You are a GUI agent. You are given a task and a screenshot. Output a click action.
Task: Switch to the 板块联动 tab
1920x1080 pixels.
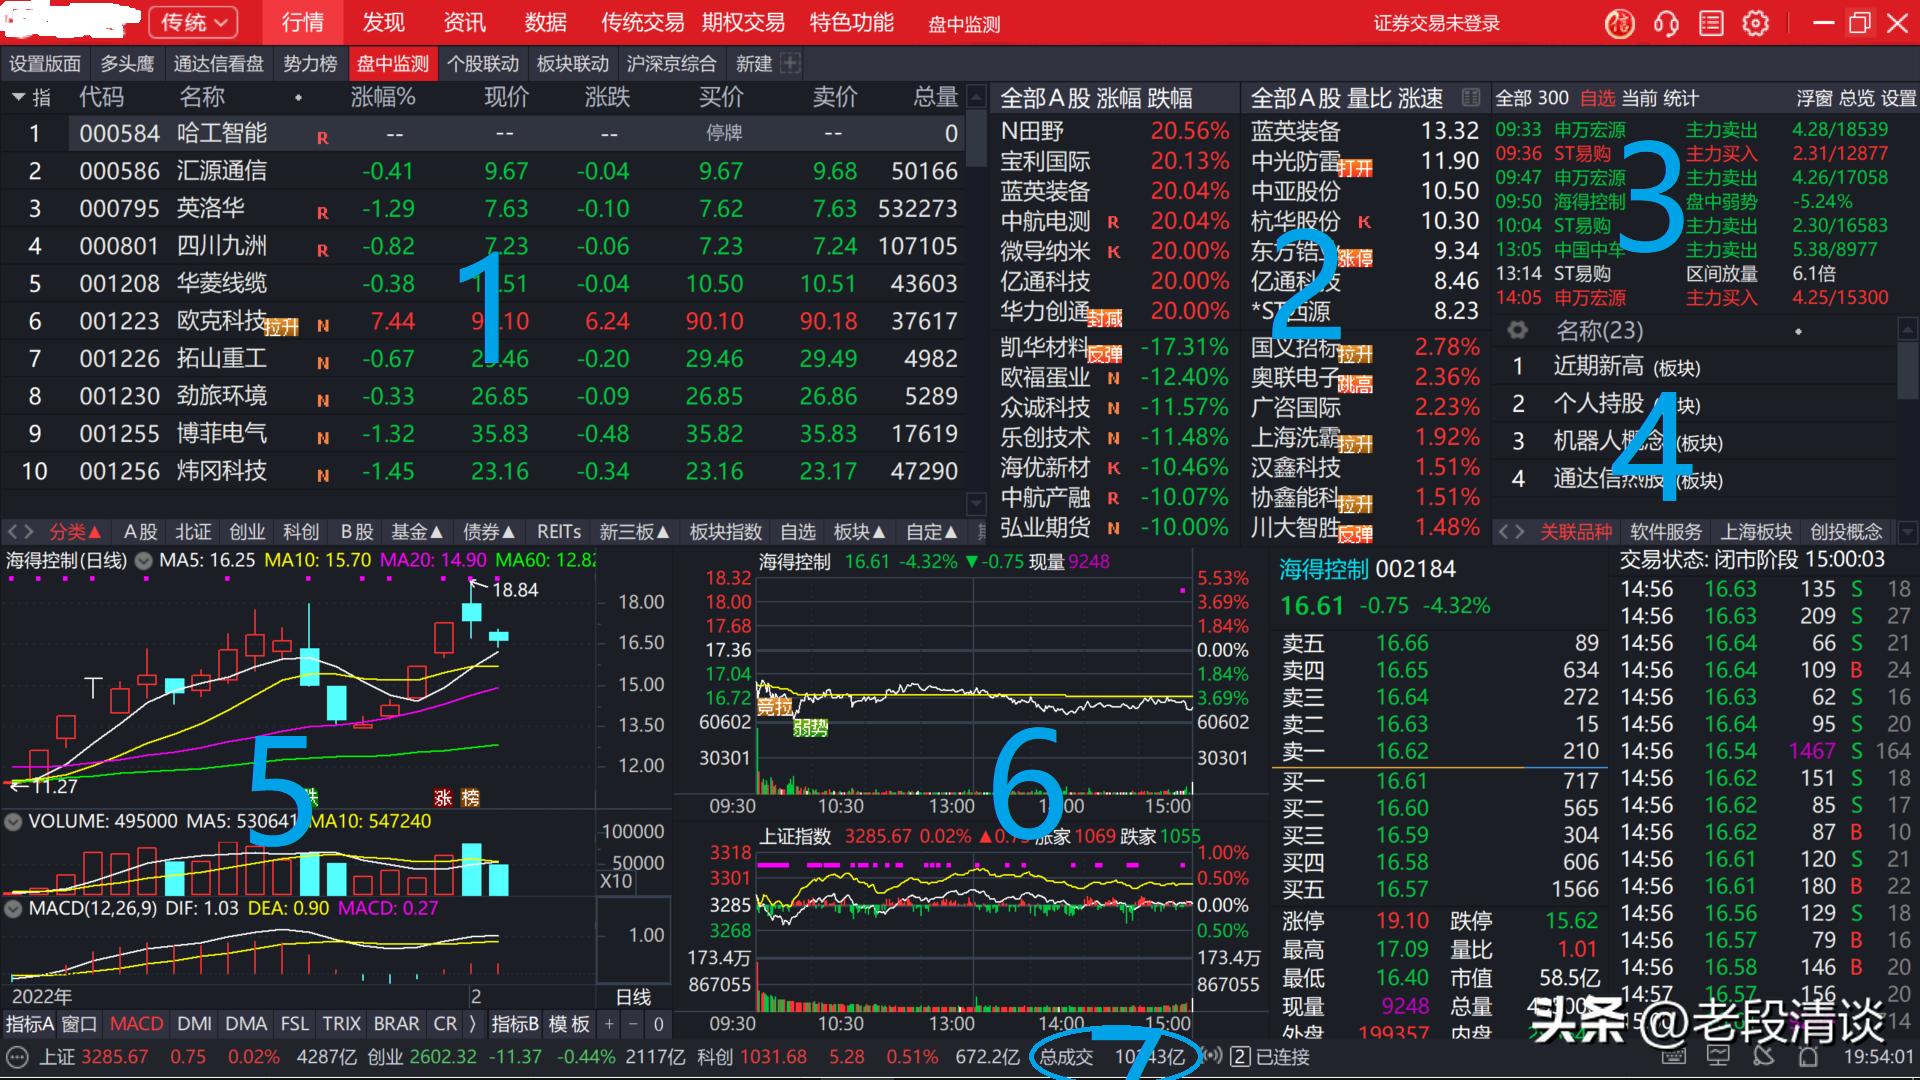pos(571,63)
